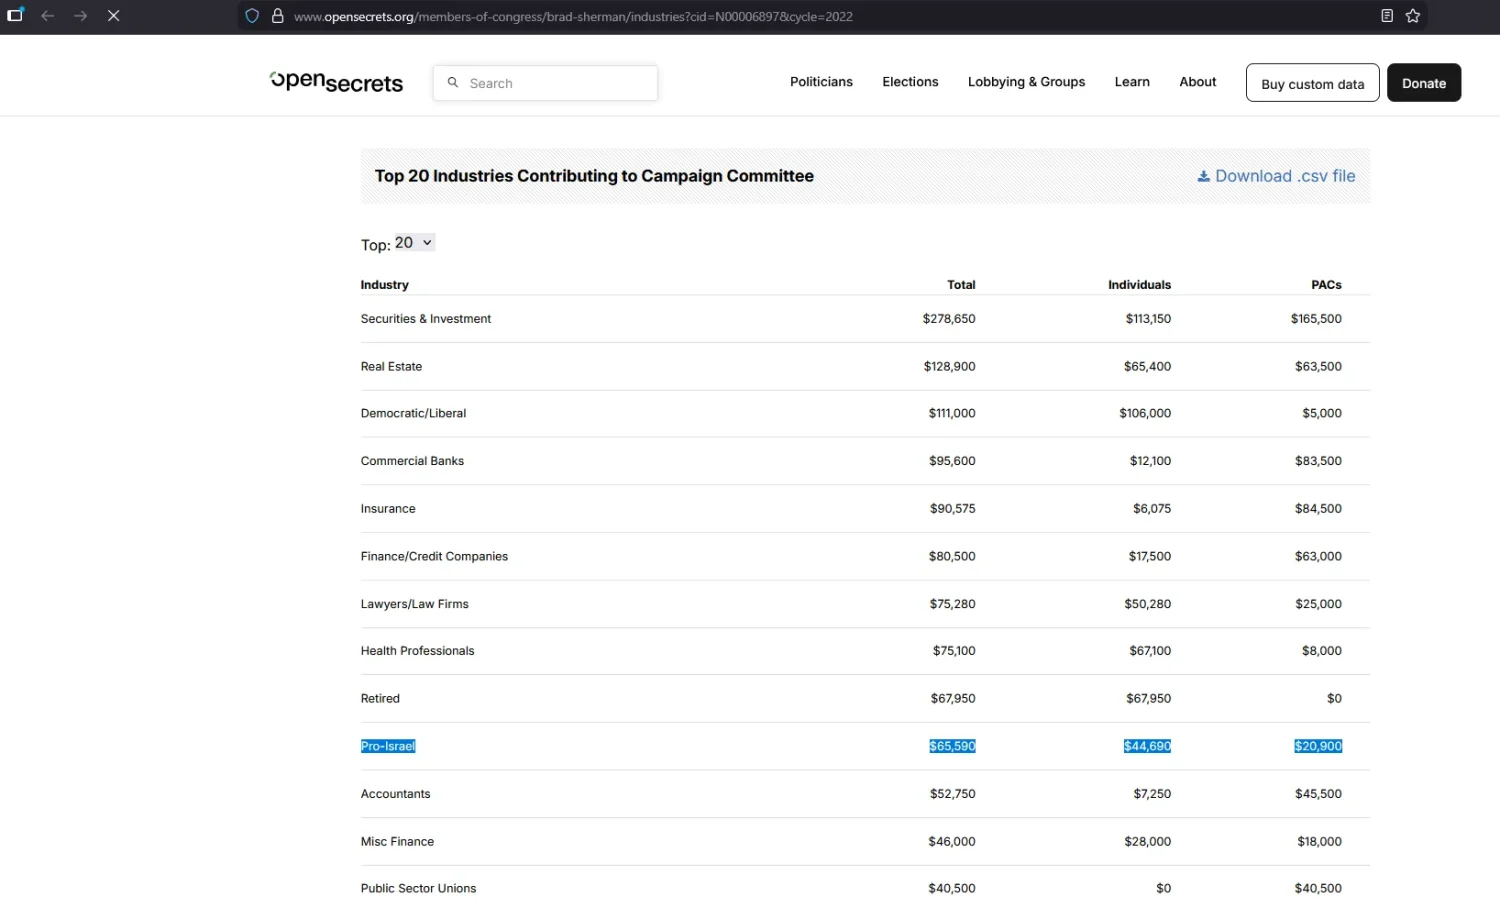
Task: Click the site security padlock icon
Action: click(x=278, y=16)
